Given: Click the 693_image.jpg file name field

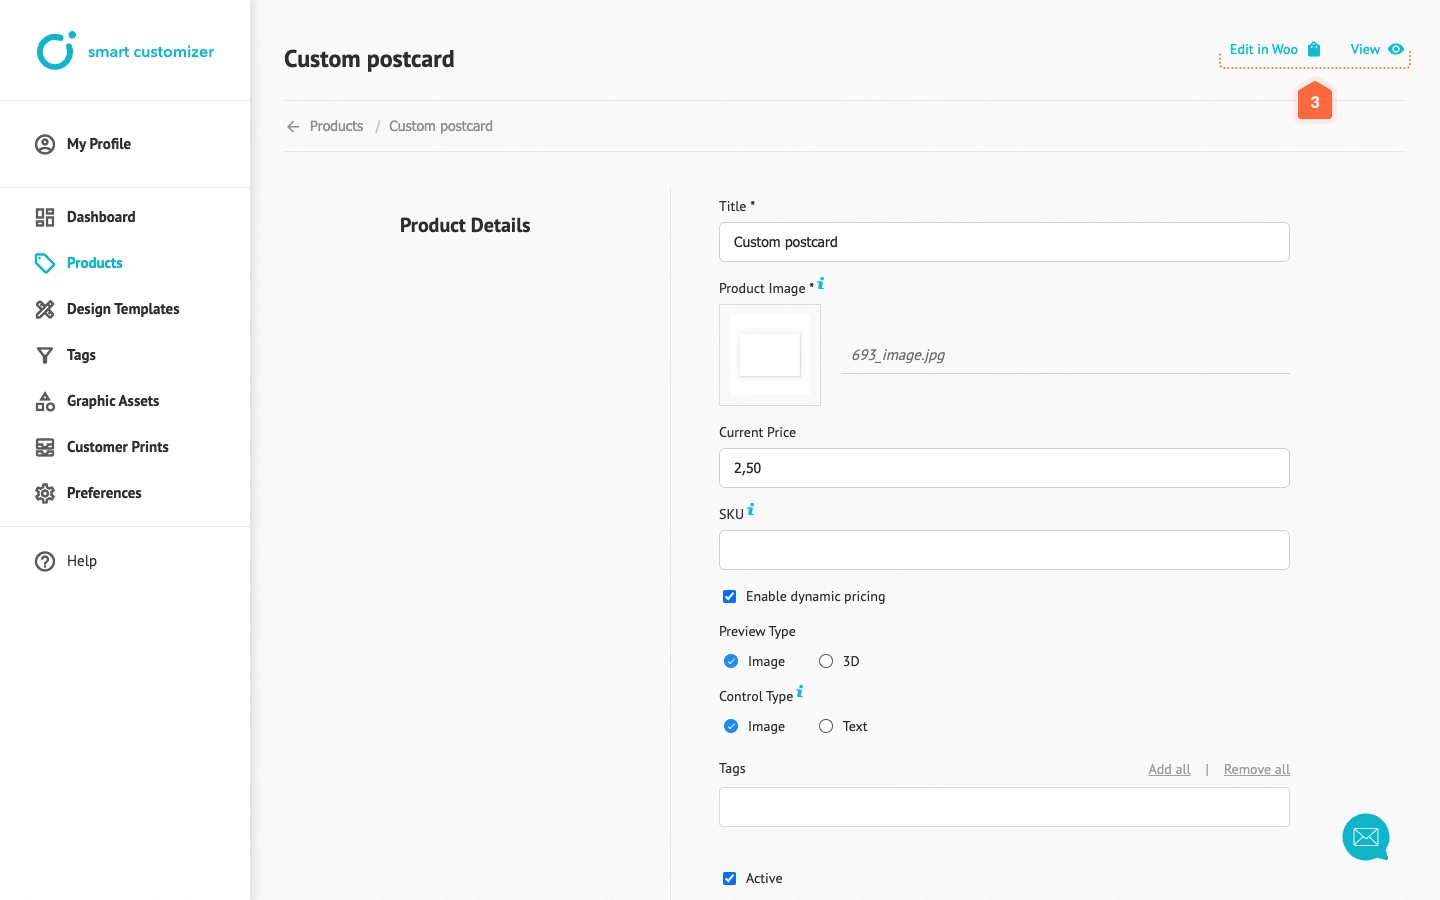Looking at the screenshot, I should coord(1065,355).
